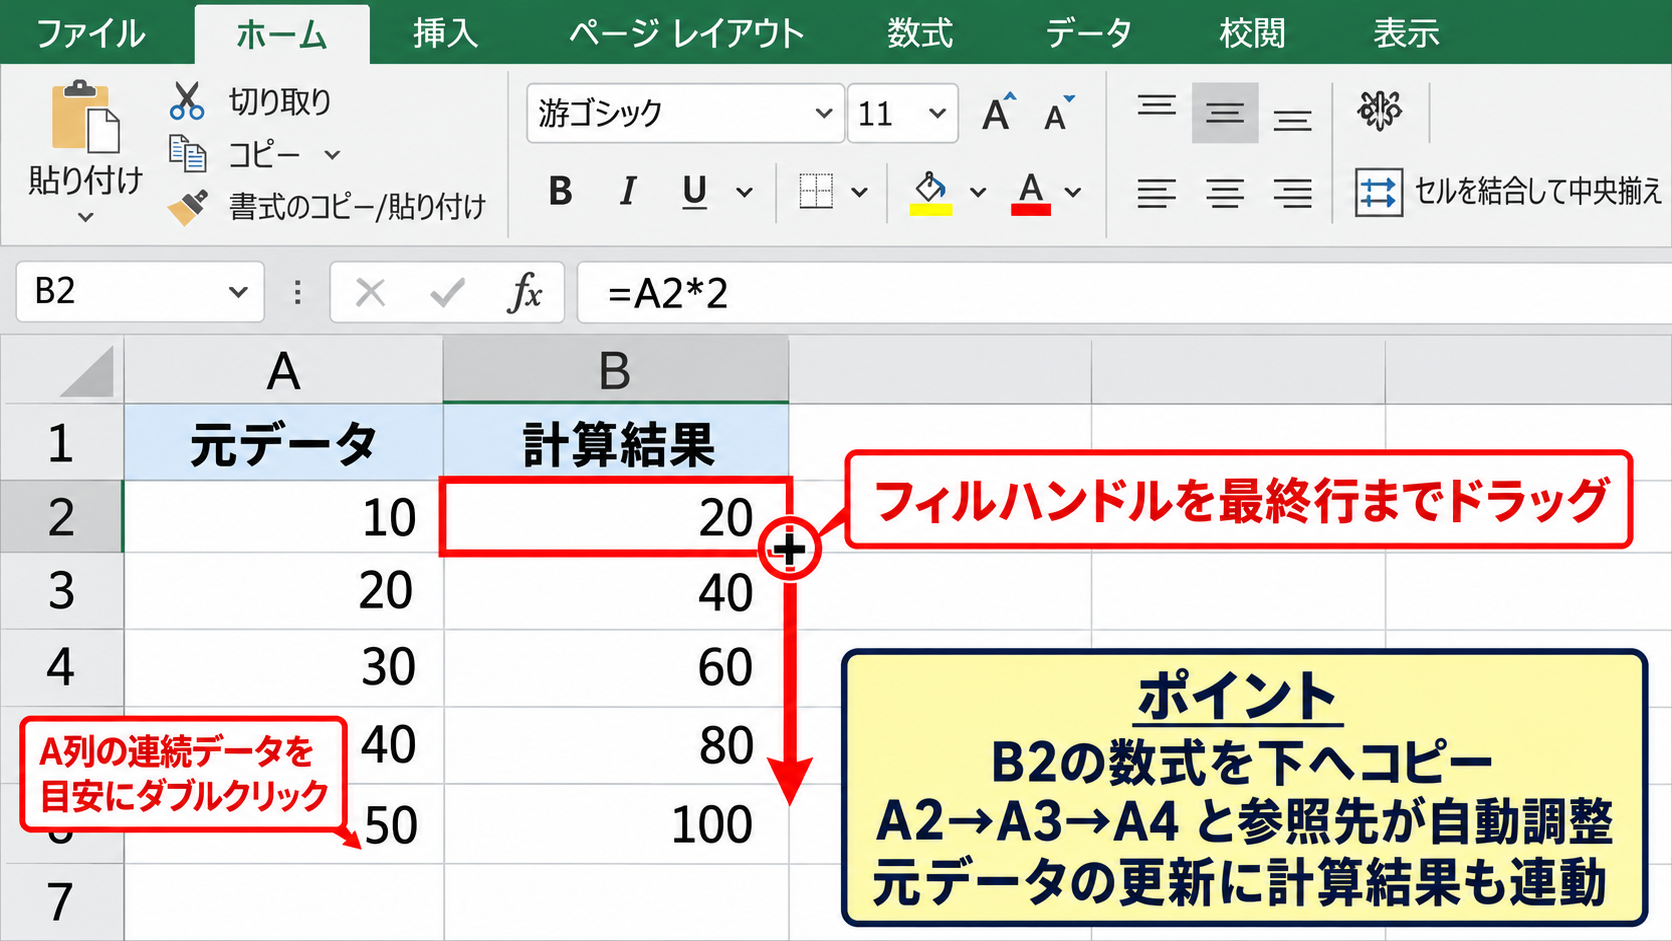
Task: Open font color palette dropdown arrow
Action: (1073, 192)
